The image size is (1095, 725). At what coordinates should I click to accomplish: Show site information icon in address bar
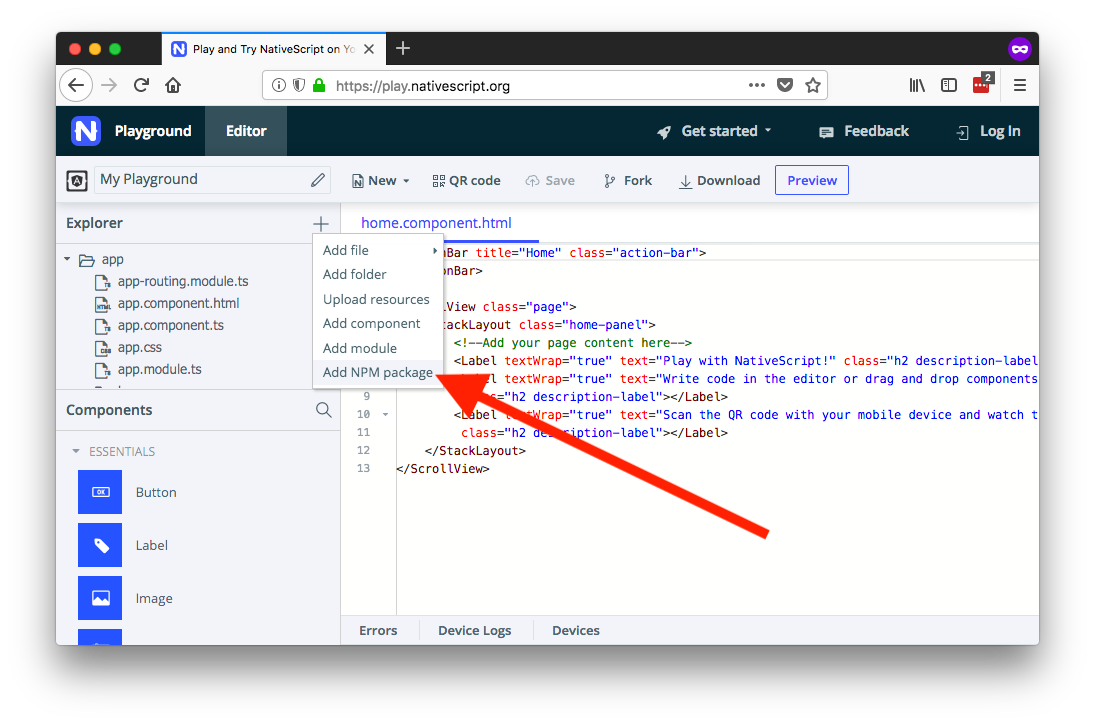tap(279, 85)
